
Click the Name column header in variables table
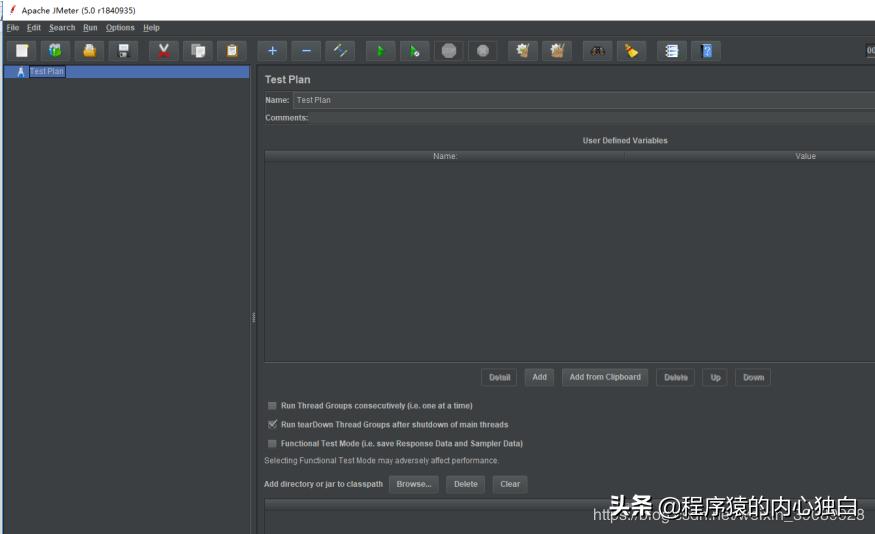(x=445, y=156)
